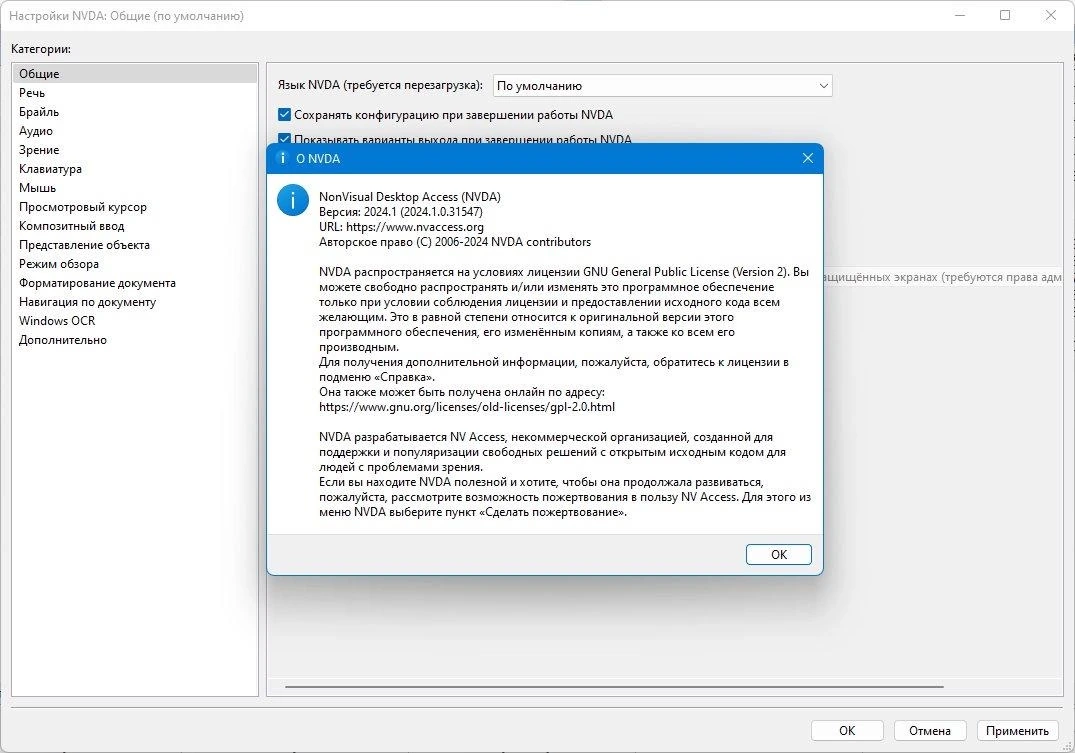Click OK button in NVDA settings window
This screenshot has width=1075, height=753.
[847, 730]
